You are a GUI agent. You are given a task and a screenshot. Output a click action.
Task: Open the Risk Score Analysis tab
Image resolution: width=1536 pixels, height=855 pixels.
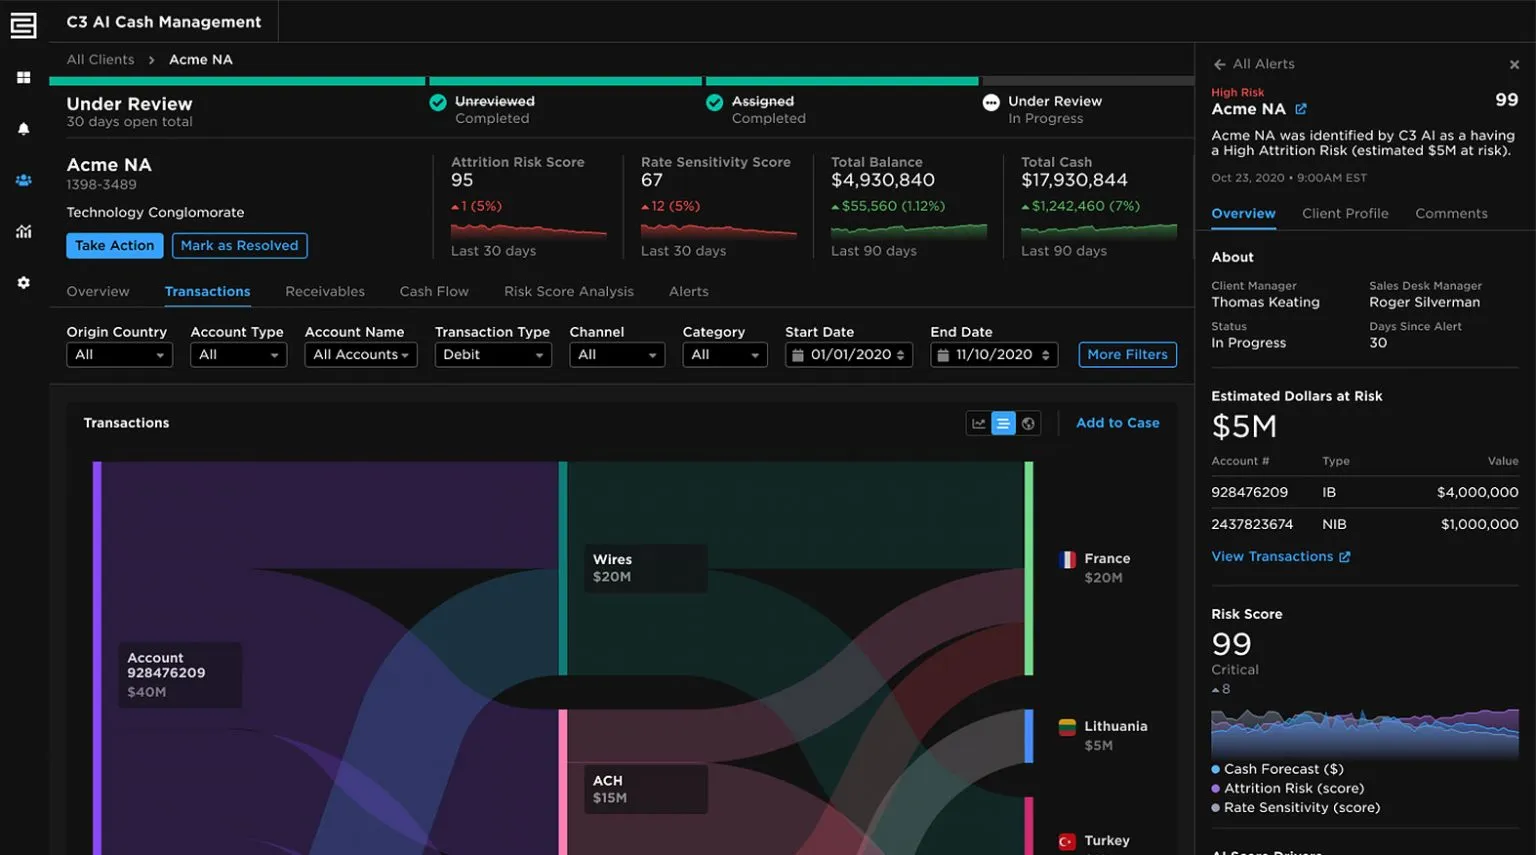pyautogui.click(x=569, y=292)
